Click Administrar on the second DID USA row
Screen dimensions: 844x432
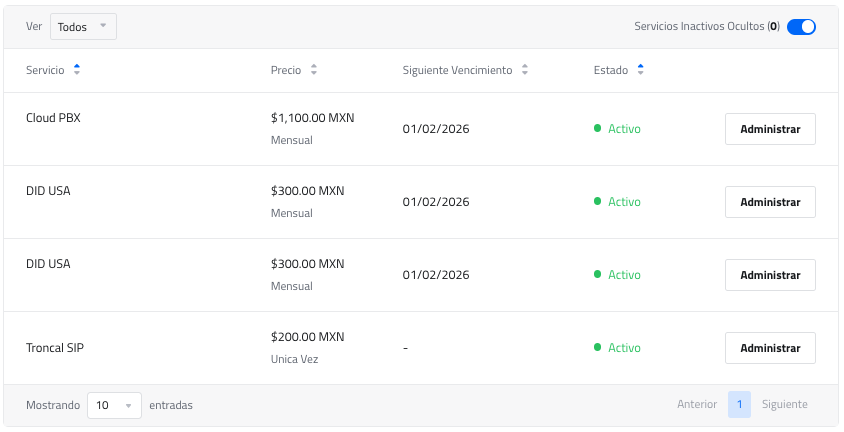[769, 275]
